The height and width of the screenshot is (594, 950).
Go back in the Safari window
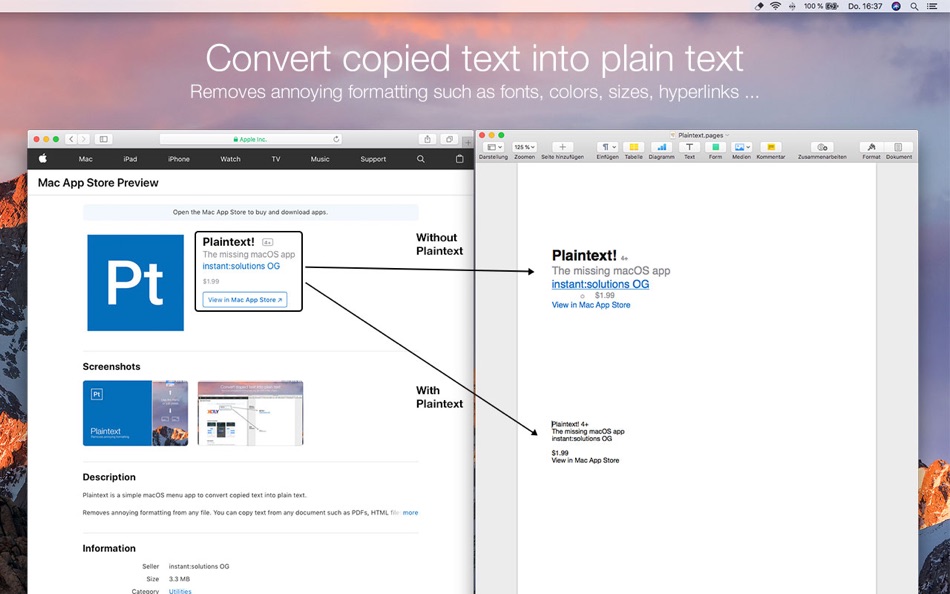click(71, 139)
